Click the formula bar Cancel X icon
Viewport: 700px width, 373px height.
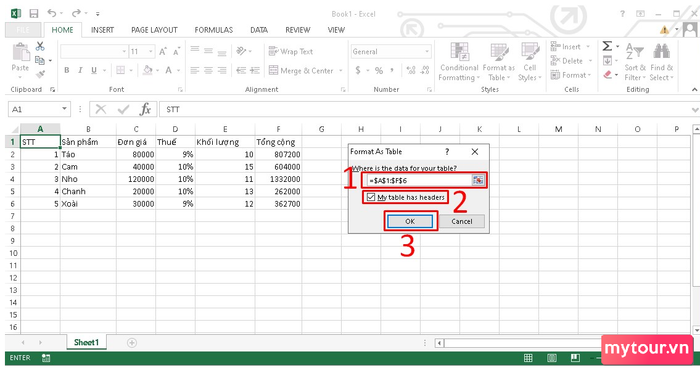101,109
